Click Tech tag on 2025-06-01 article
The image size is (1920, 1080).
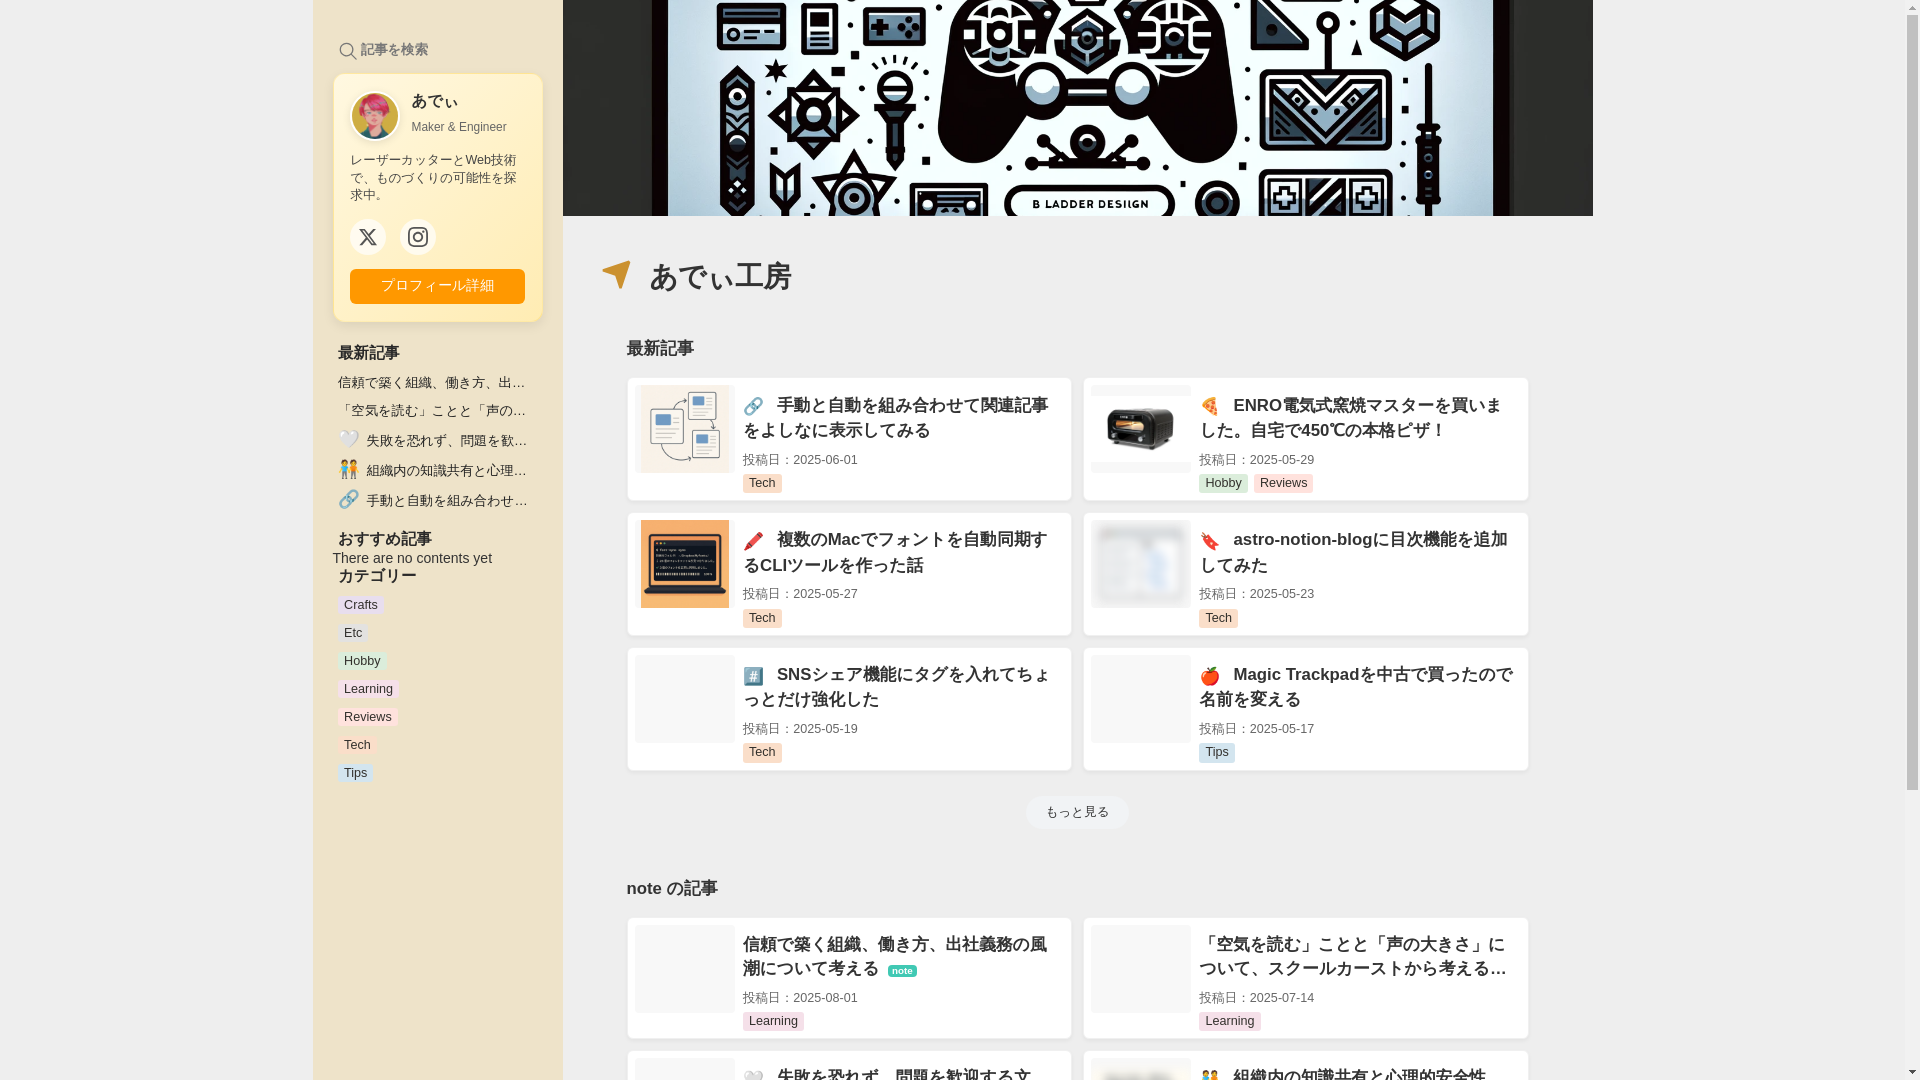(762, 483)
